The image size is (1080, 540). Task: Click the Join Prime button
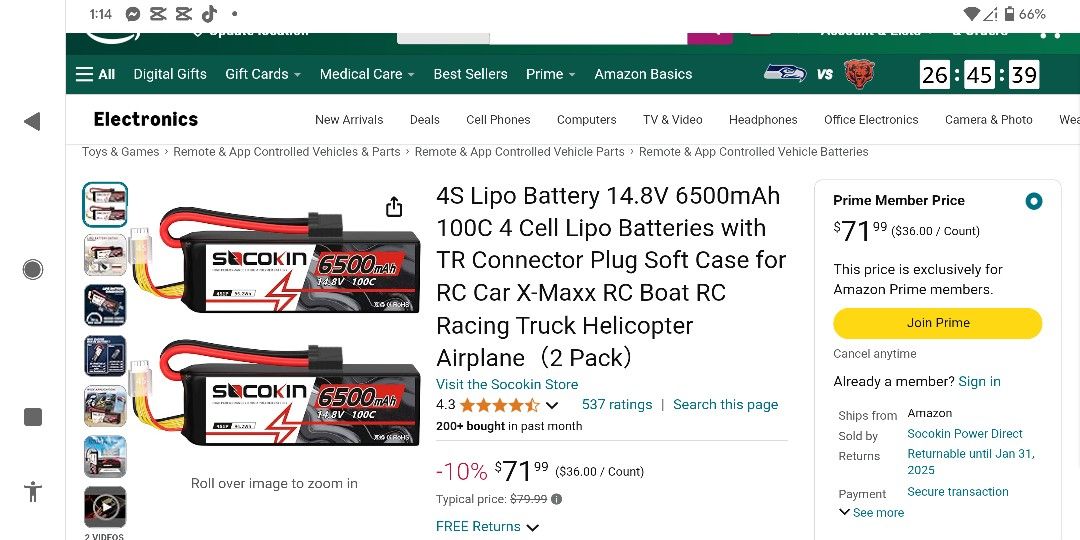point(937,323)
